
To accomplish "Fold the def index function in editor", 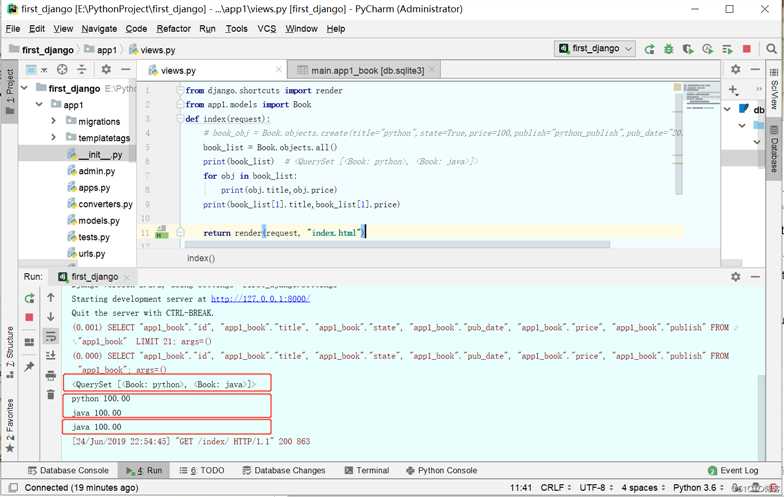I will pos(180,119).
